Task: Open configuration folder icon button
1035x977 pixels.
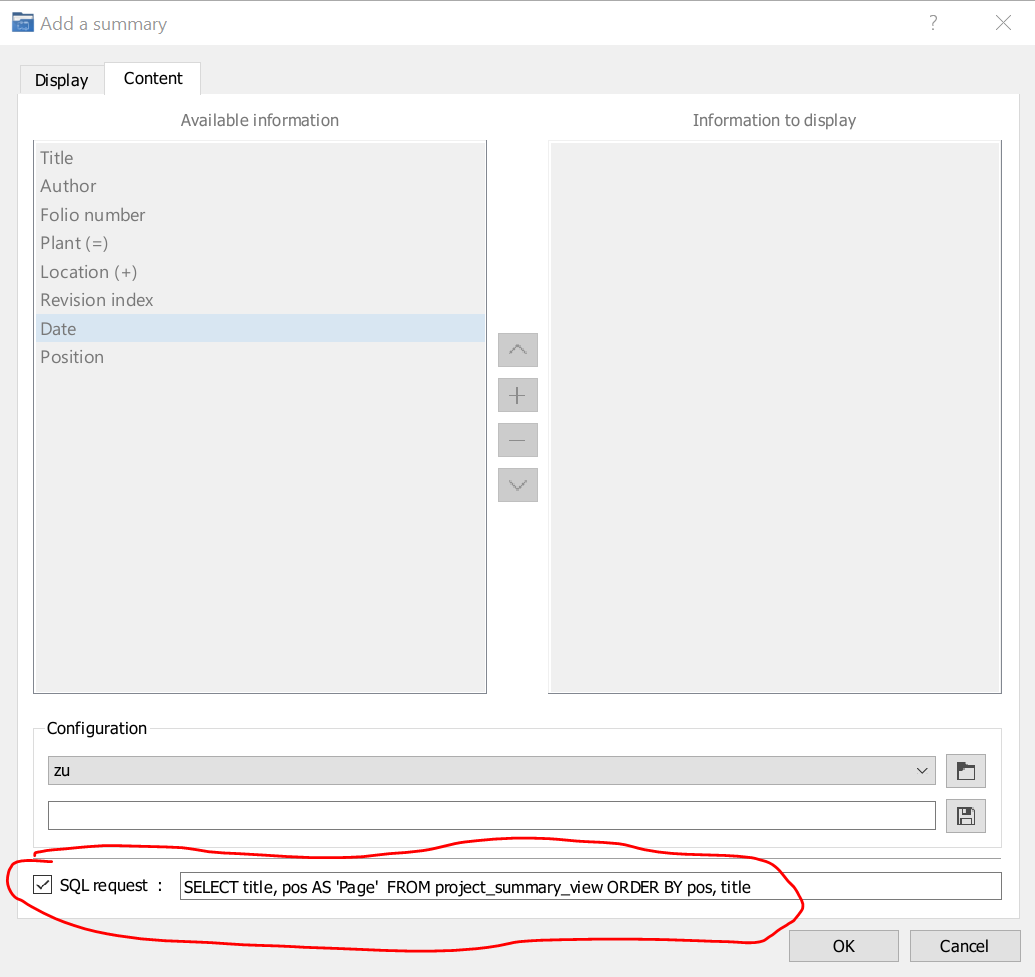Action: 965,771
